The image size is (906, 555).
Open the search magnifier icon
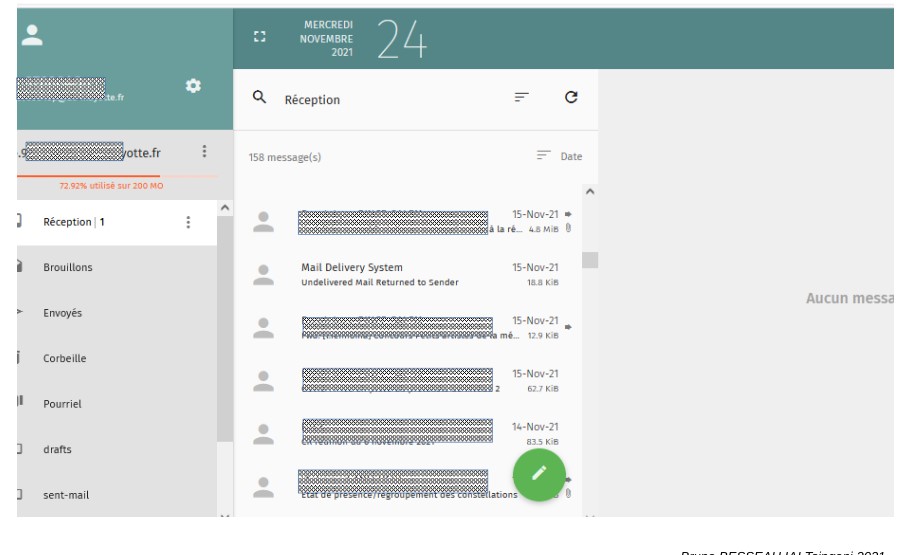point(259,97)
